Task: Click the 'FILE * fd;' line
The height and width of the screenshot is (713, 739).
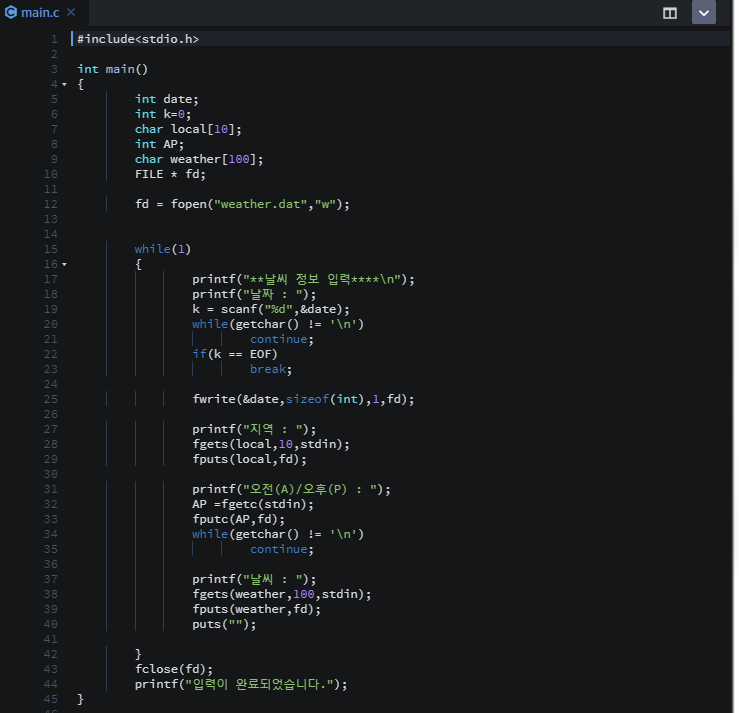Action: [170, 174]
